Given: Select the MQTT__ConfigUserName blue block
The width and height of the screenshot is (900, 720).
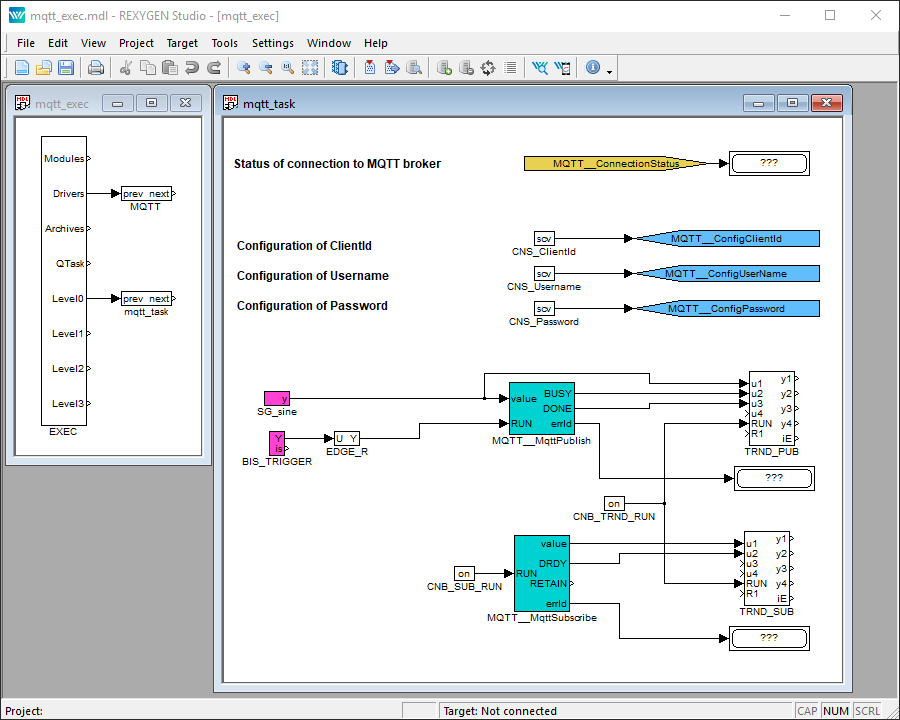Looking at the screenshot, I should click(x=728, y=273).
